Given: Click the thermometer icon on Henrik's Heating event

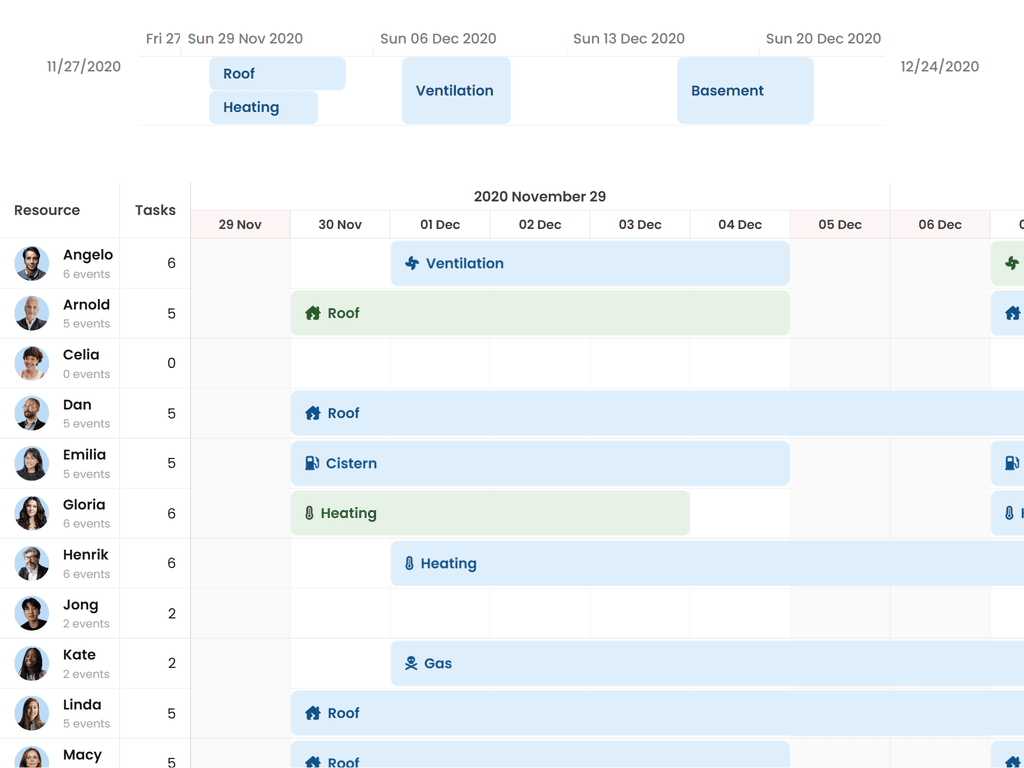Looking at the screenshot, I should pyautogui.click(x=409, y=564).
